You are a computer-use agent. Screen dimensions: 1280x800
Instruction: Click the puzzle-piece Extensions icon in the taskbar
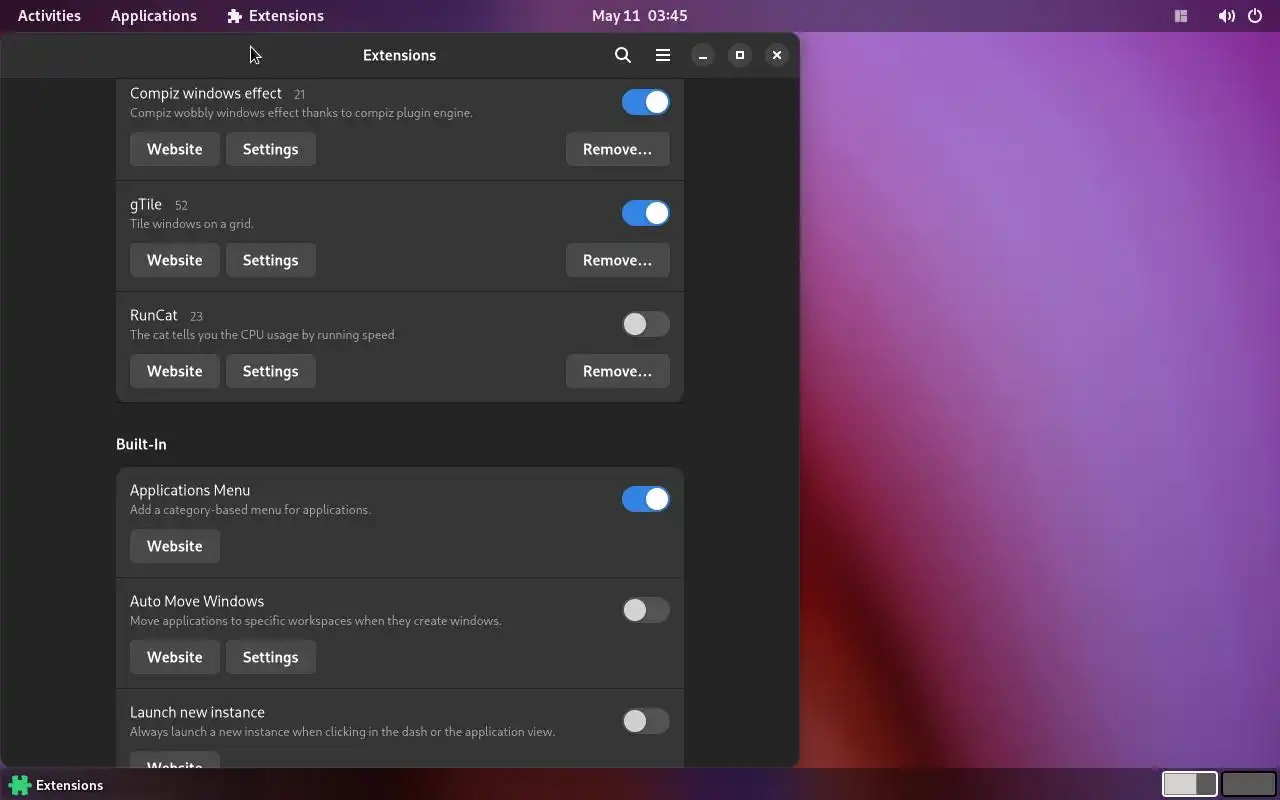20,785
